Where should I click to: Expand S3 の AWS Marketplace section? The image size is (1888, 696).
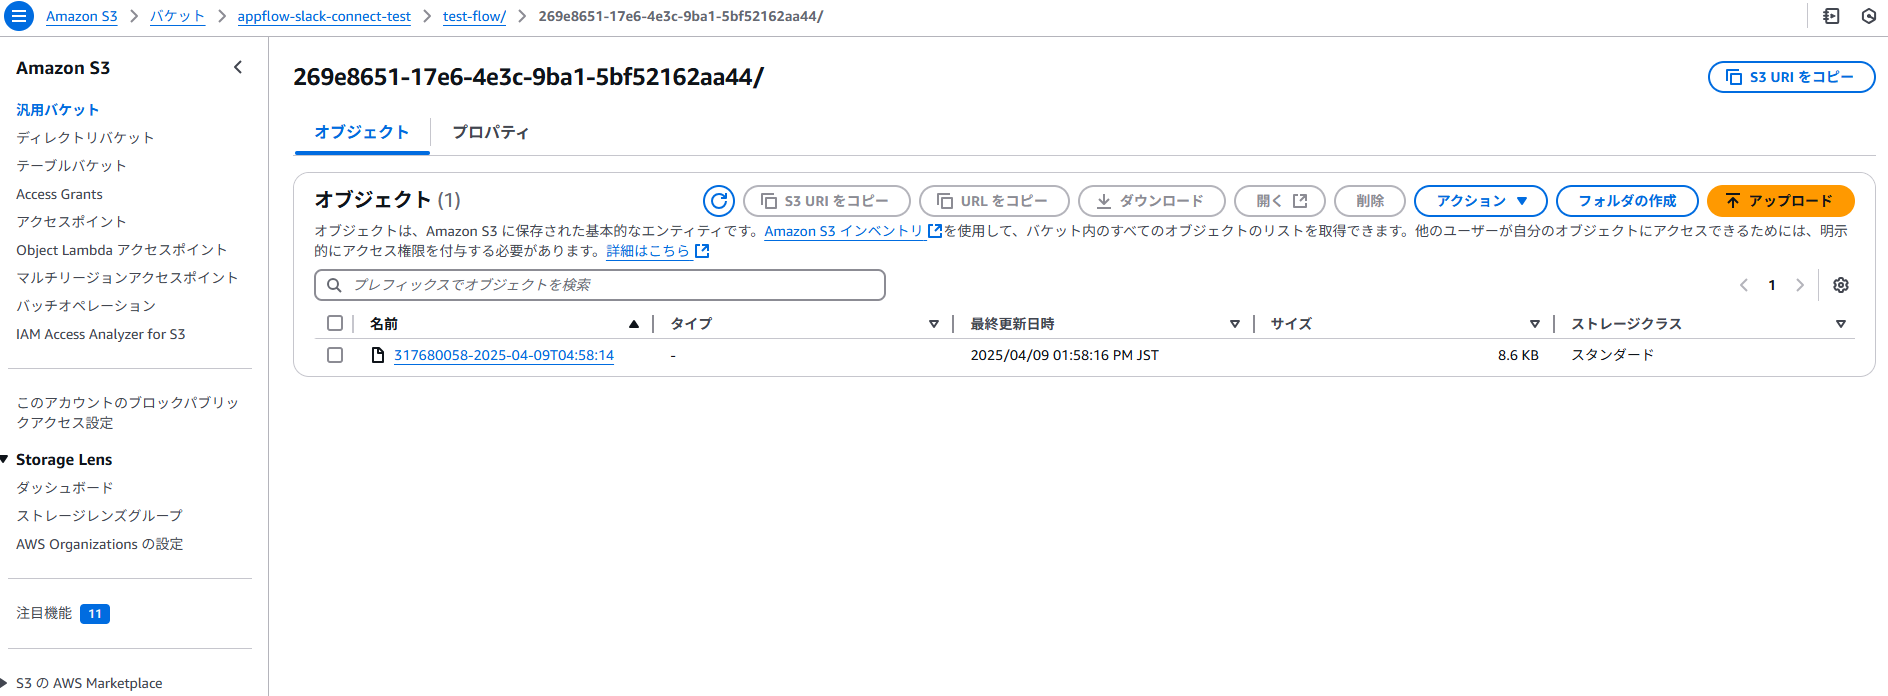pos(5,683)
